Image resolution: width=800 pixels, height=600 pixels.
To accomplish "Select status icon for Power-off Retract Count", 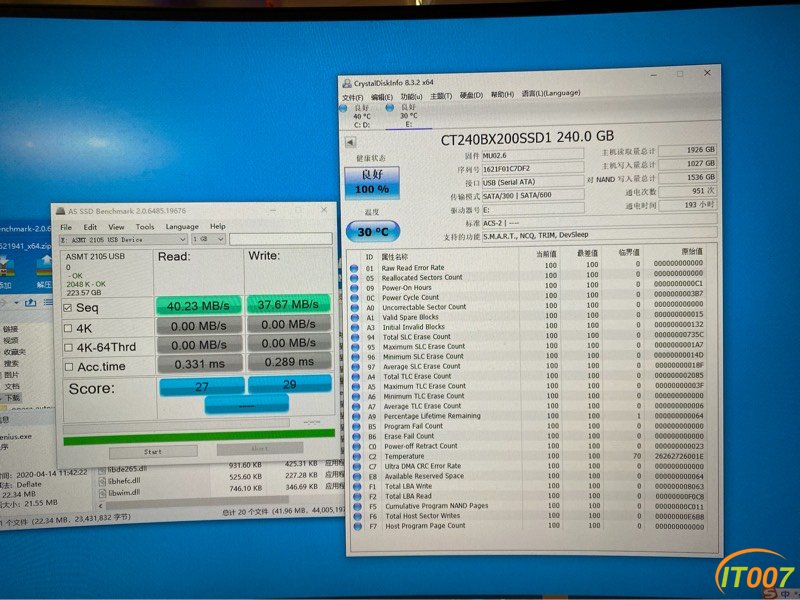I will coord(357,446).
